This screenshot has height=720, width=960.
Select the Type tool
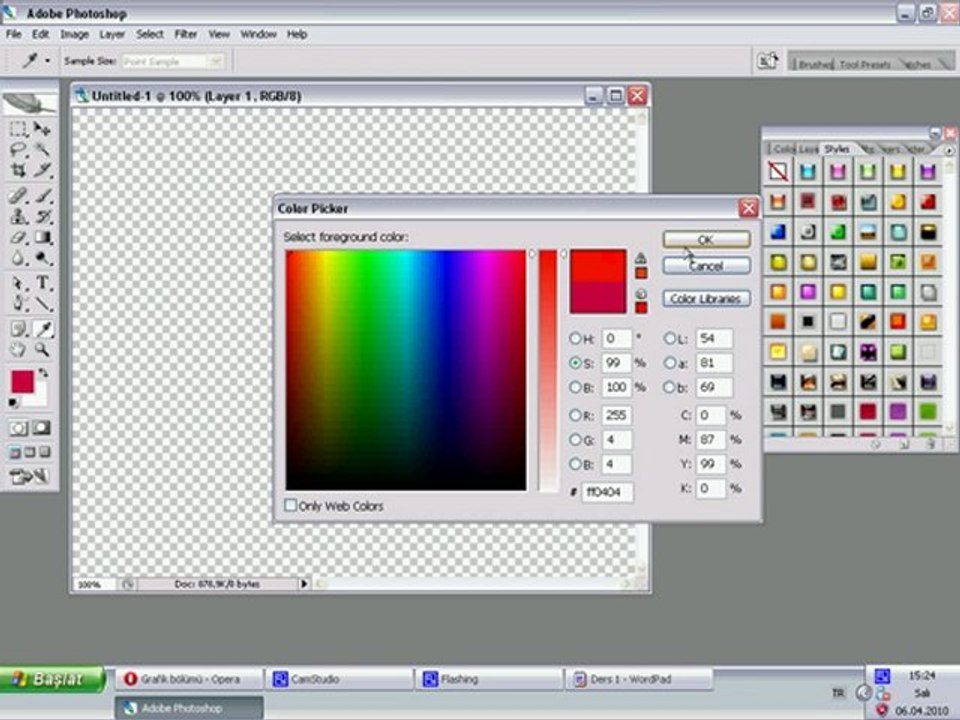(x=42, y=283)
